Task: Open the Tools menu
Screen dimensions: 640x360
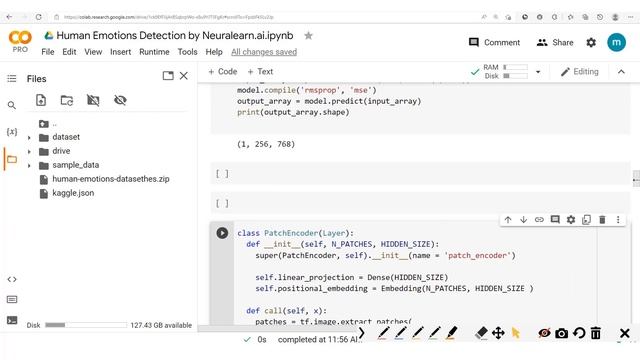Action: pos(187,52)
